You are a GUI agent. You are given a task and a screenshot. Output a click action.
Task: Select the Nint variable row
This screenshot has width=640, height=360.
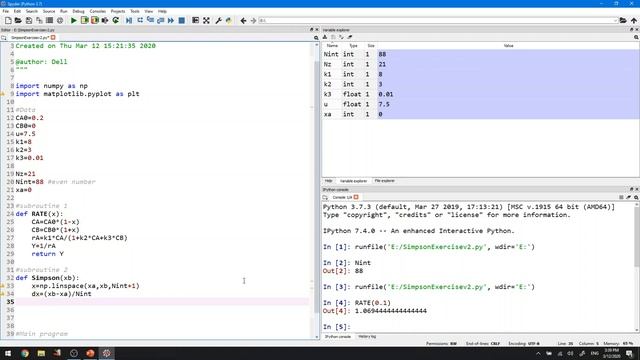click(481, 54)
